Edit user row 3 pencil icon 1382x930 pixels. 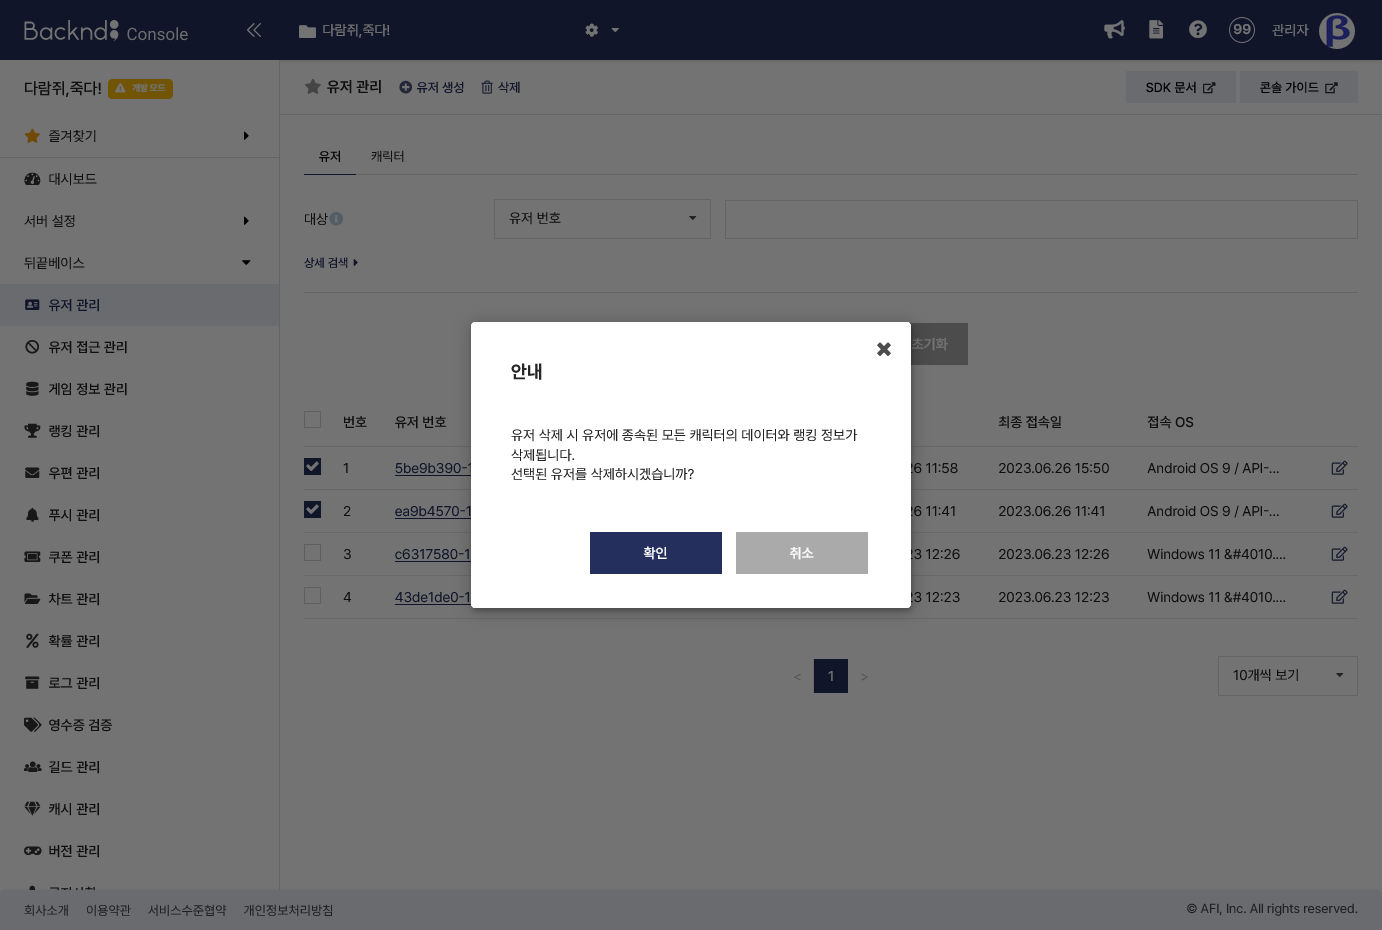pos(1339,554)
